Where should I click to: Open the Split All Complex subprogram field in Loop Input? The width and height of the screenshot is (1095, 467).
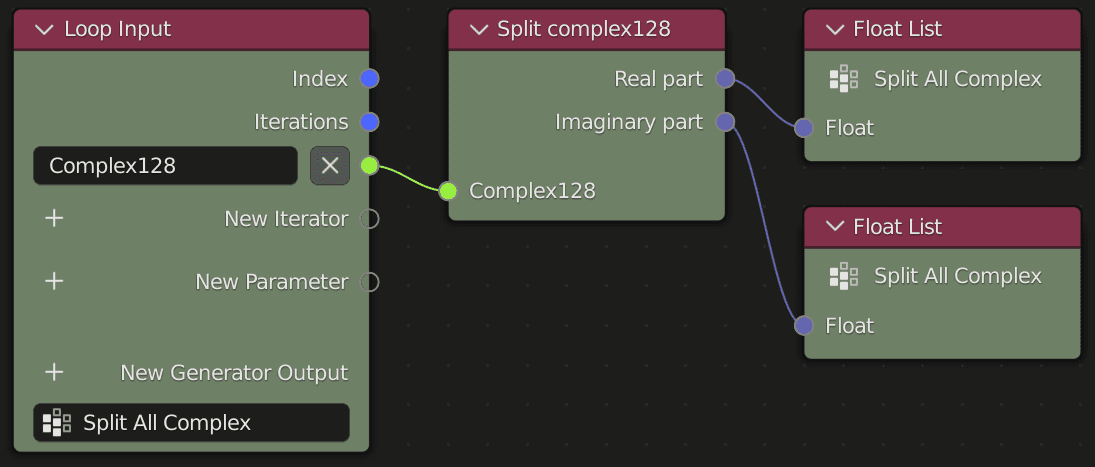point(191,422)
